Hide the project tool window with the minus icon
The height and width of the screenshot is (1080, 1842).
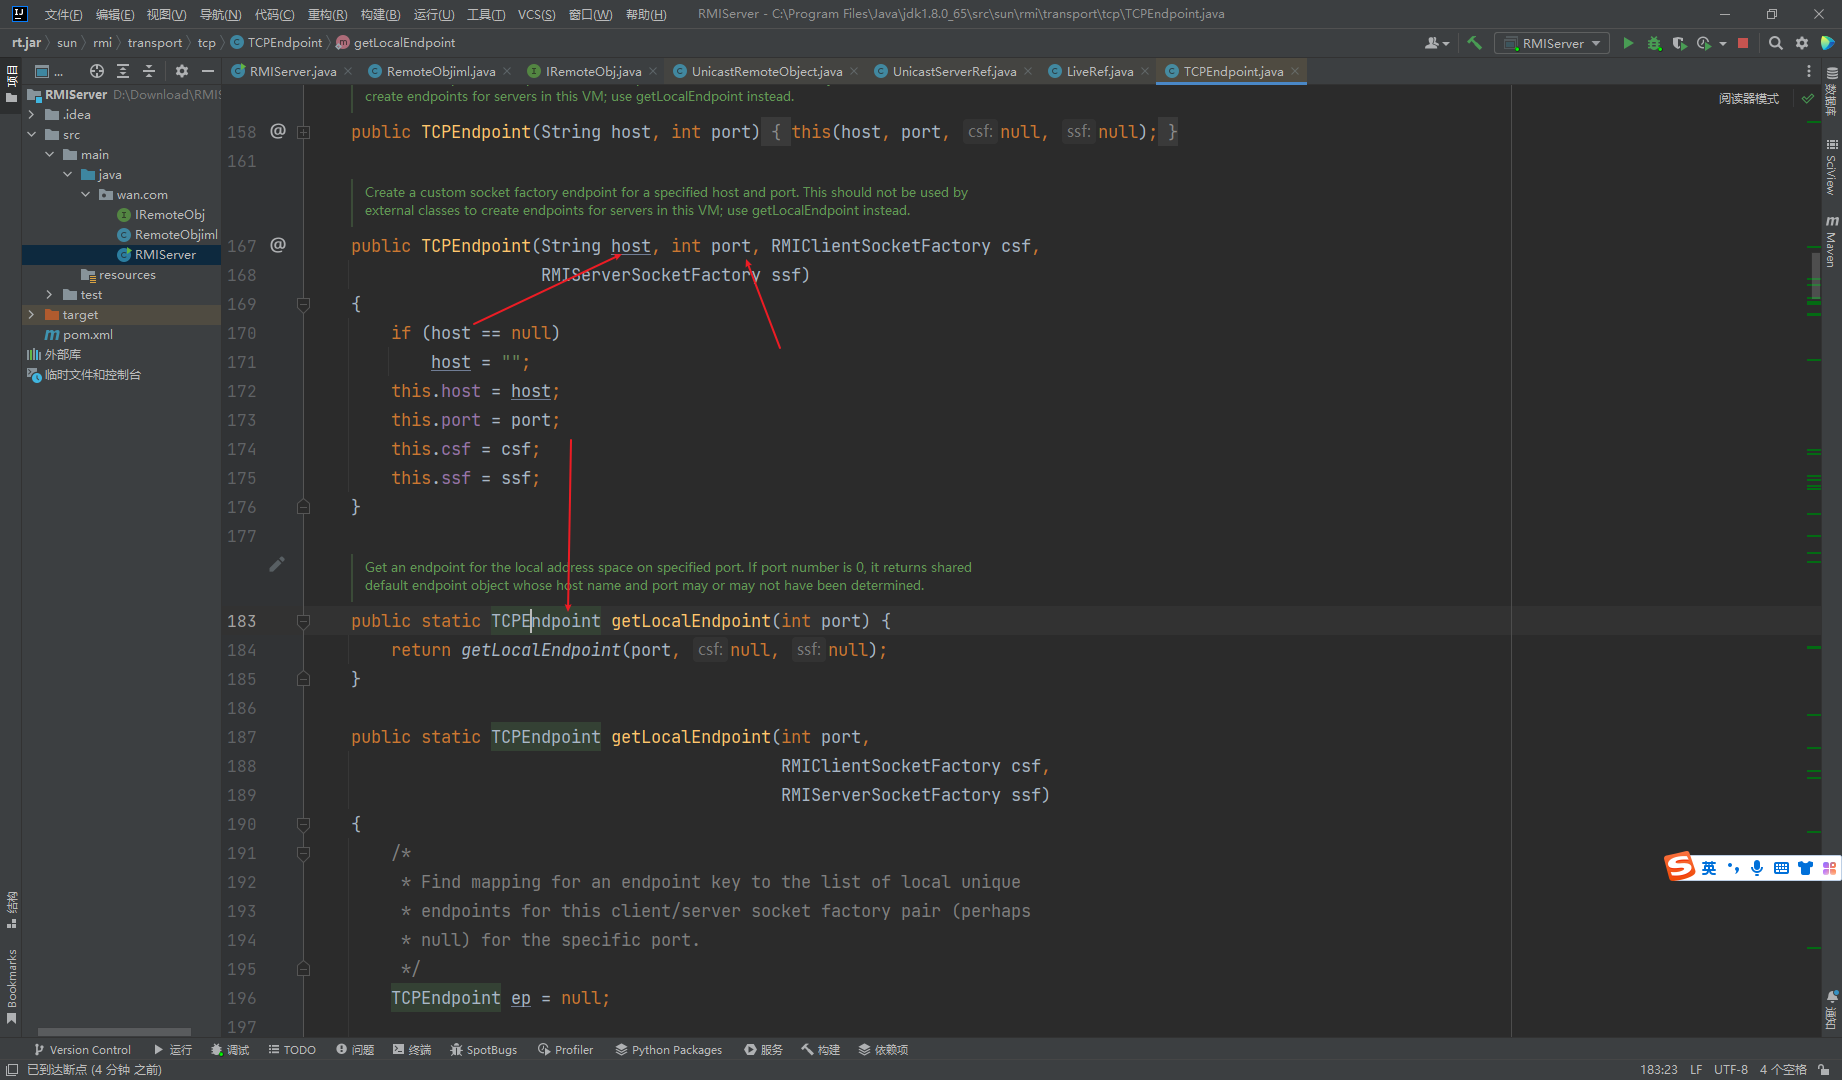pos(208,71)
